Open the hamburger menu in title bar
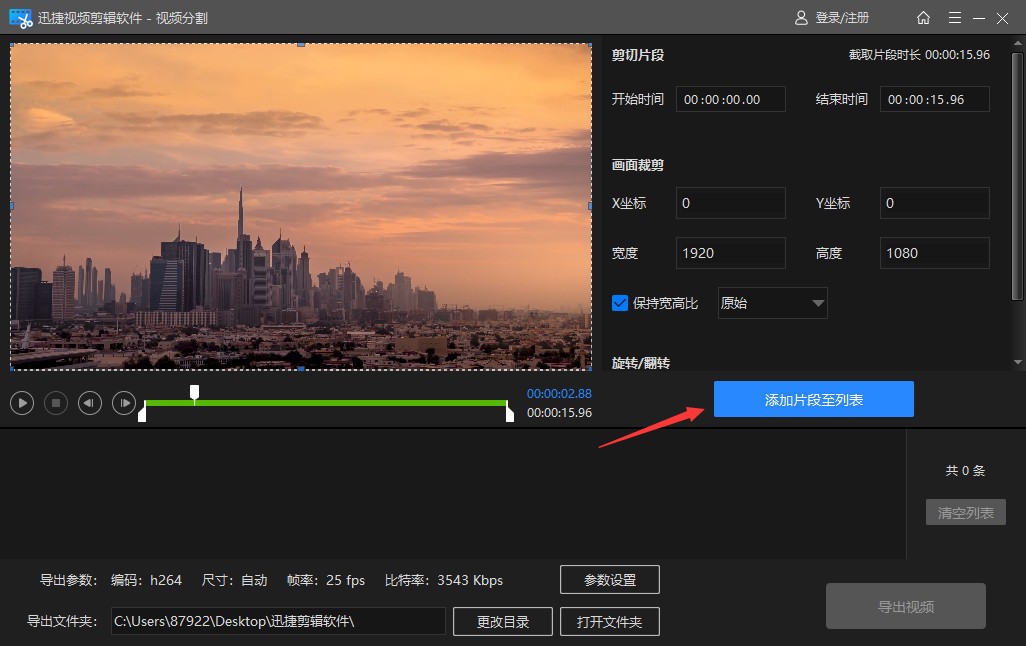1026x646 pixels. point(954,18)
